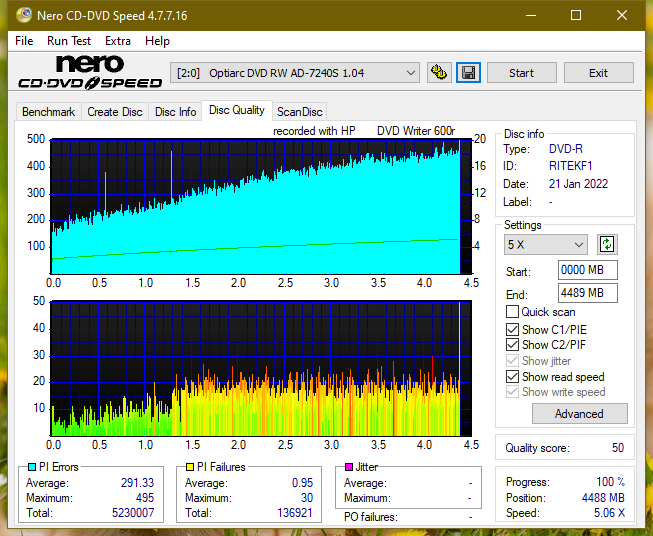The image size is (653, 536).
Task: Switch to the Benchmark tab
Action: tap(49, 112)
